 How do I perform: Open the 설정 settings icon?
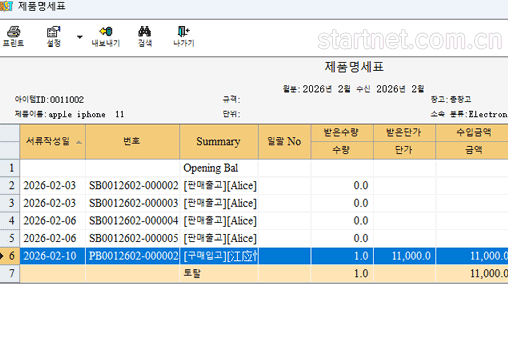(x=53, y=32)
